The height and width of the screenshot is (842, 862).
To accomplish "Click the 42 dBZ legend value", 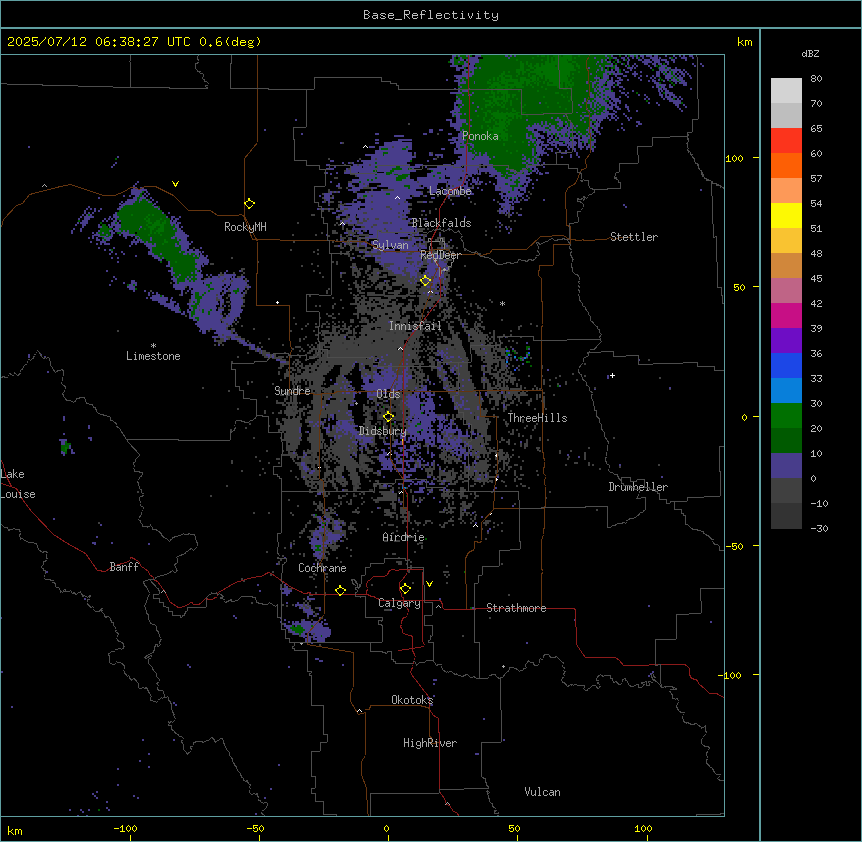I will pos(816,303).
